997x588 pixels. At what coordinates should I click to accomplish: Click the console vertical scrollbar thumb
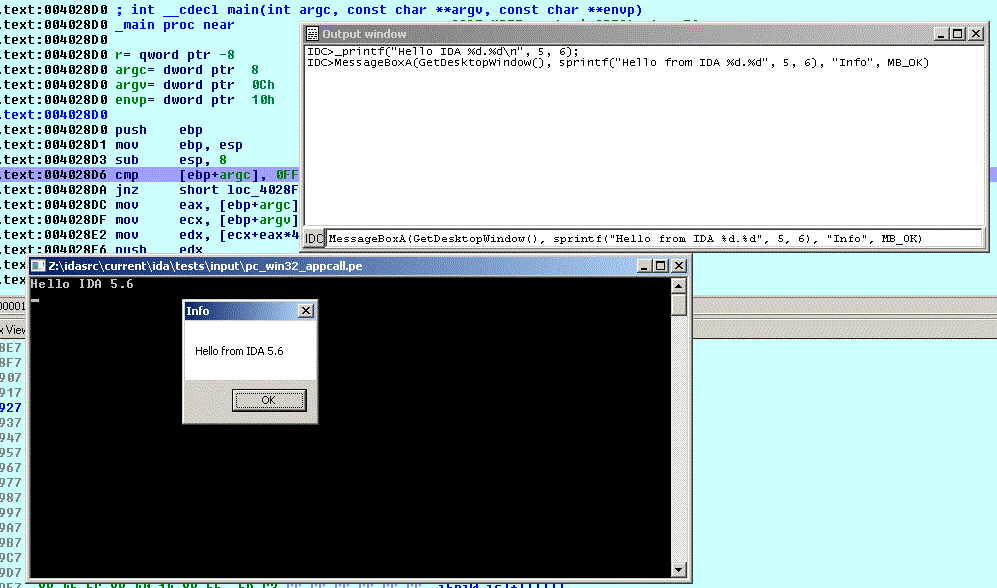pyautogui.click(x=679, y=304)
